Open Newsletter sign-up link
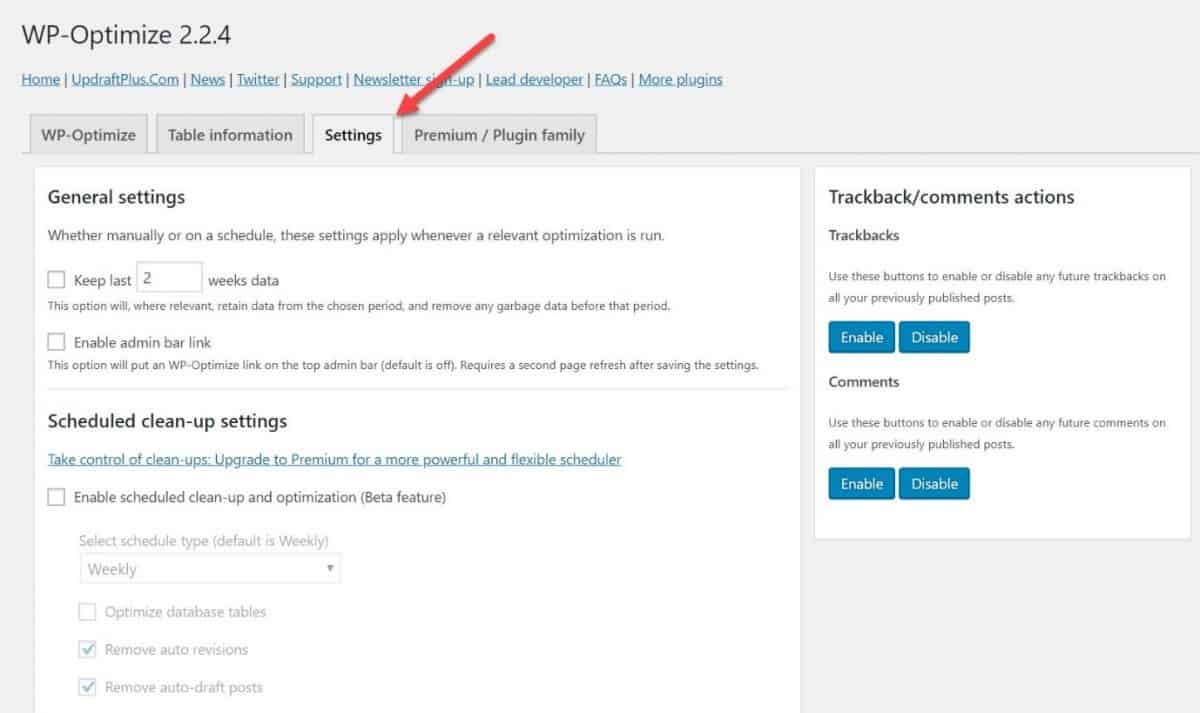The height and width of the screenshot is (713, 1200). pos(414,79)
